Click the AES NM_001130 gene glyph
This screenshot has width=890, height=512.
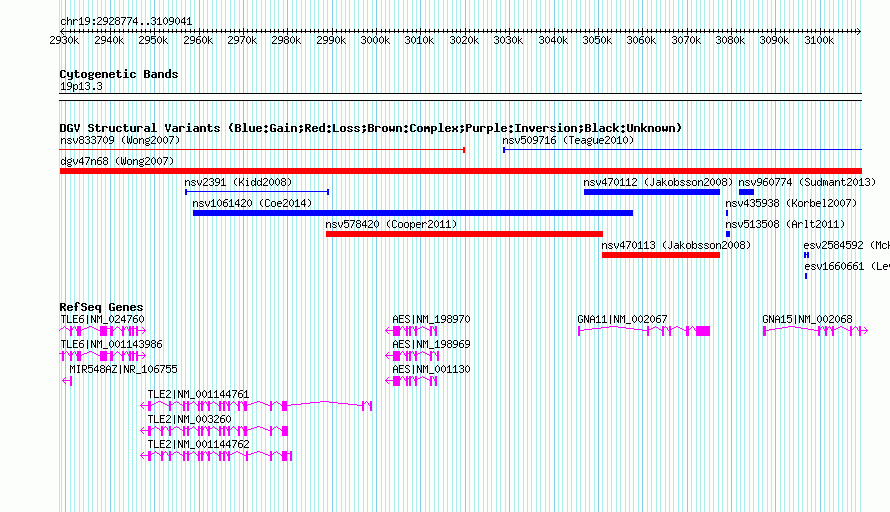pyautogui.click(x=412, y=381)
